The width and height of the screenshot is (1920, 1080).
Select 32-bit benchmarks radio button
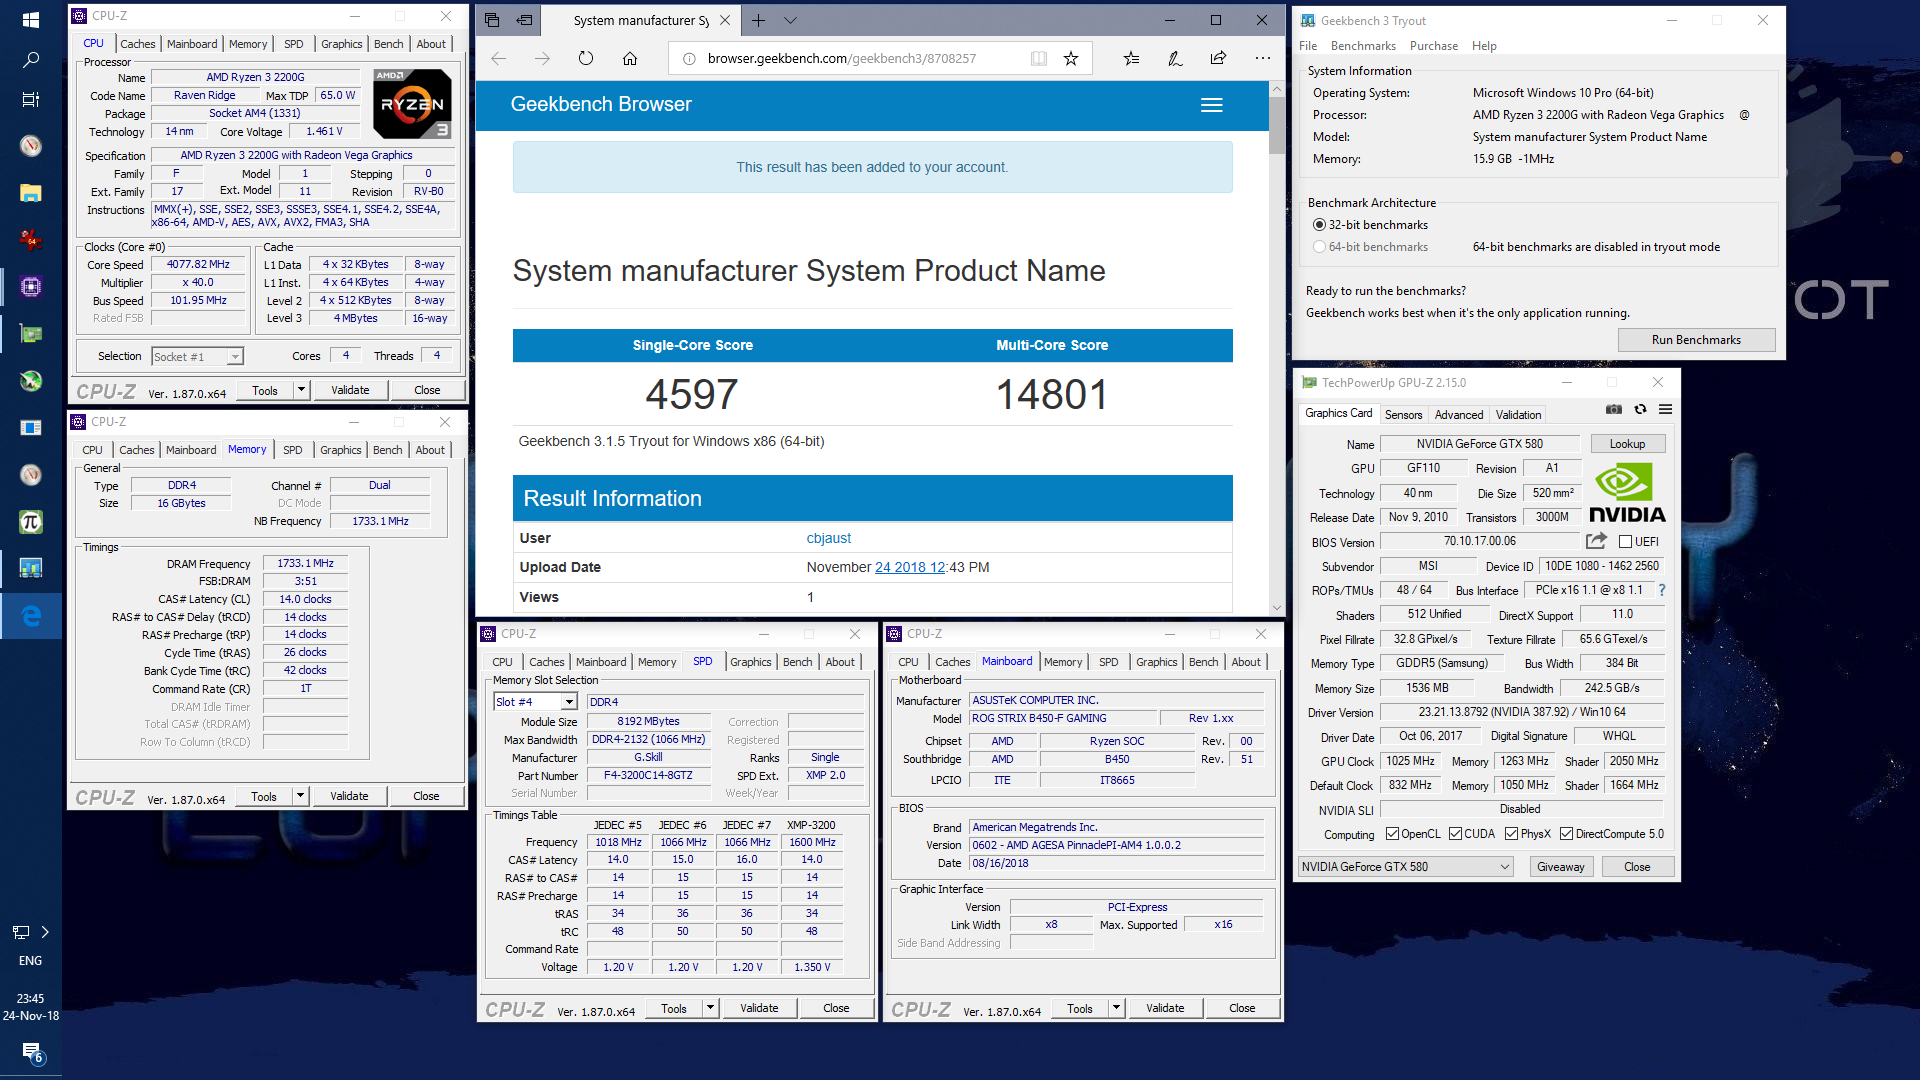point(1319,225)
